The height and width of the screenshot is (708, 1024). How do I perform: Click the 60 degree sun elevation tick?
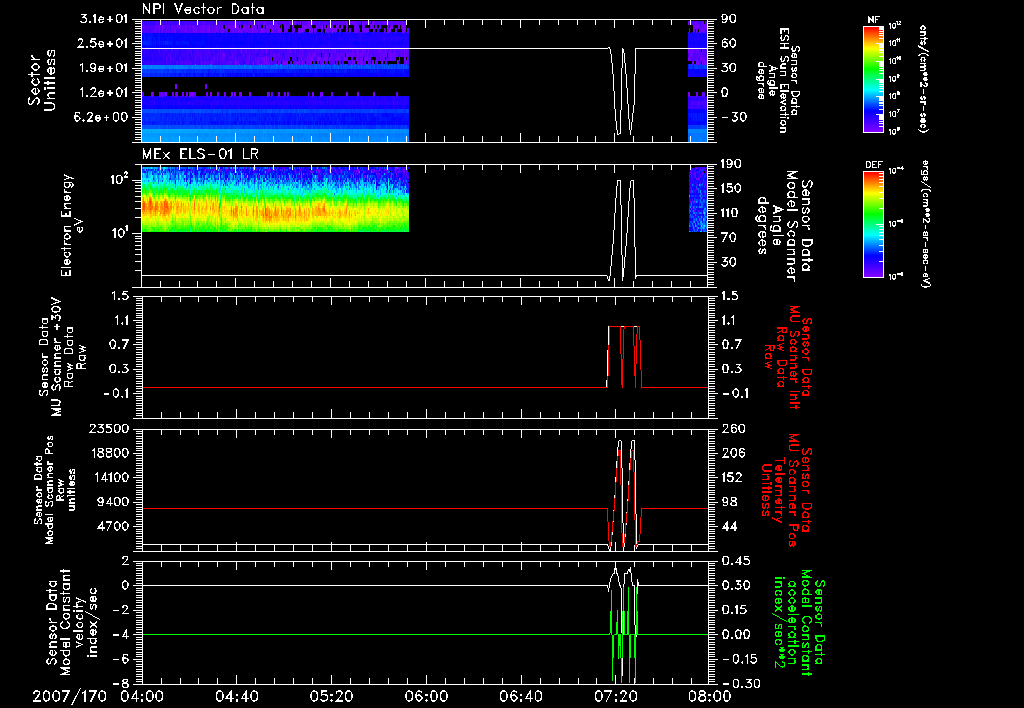click(729, 43)
